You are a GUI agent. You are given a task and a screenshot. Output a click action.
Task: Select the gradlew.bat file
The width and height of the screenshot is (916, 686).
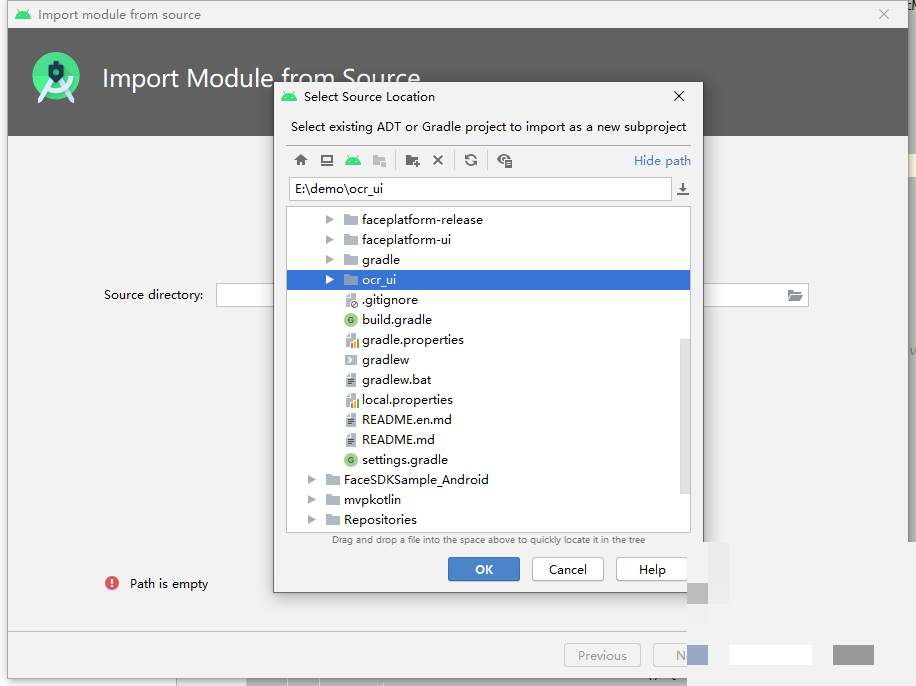pos(488,380)
